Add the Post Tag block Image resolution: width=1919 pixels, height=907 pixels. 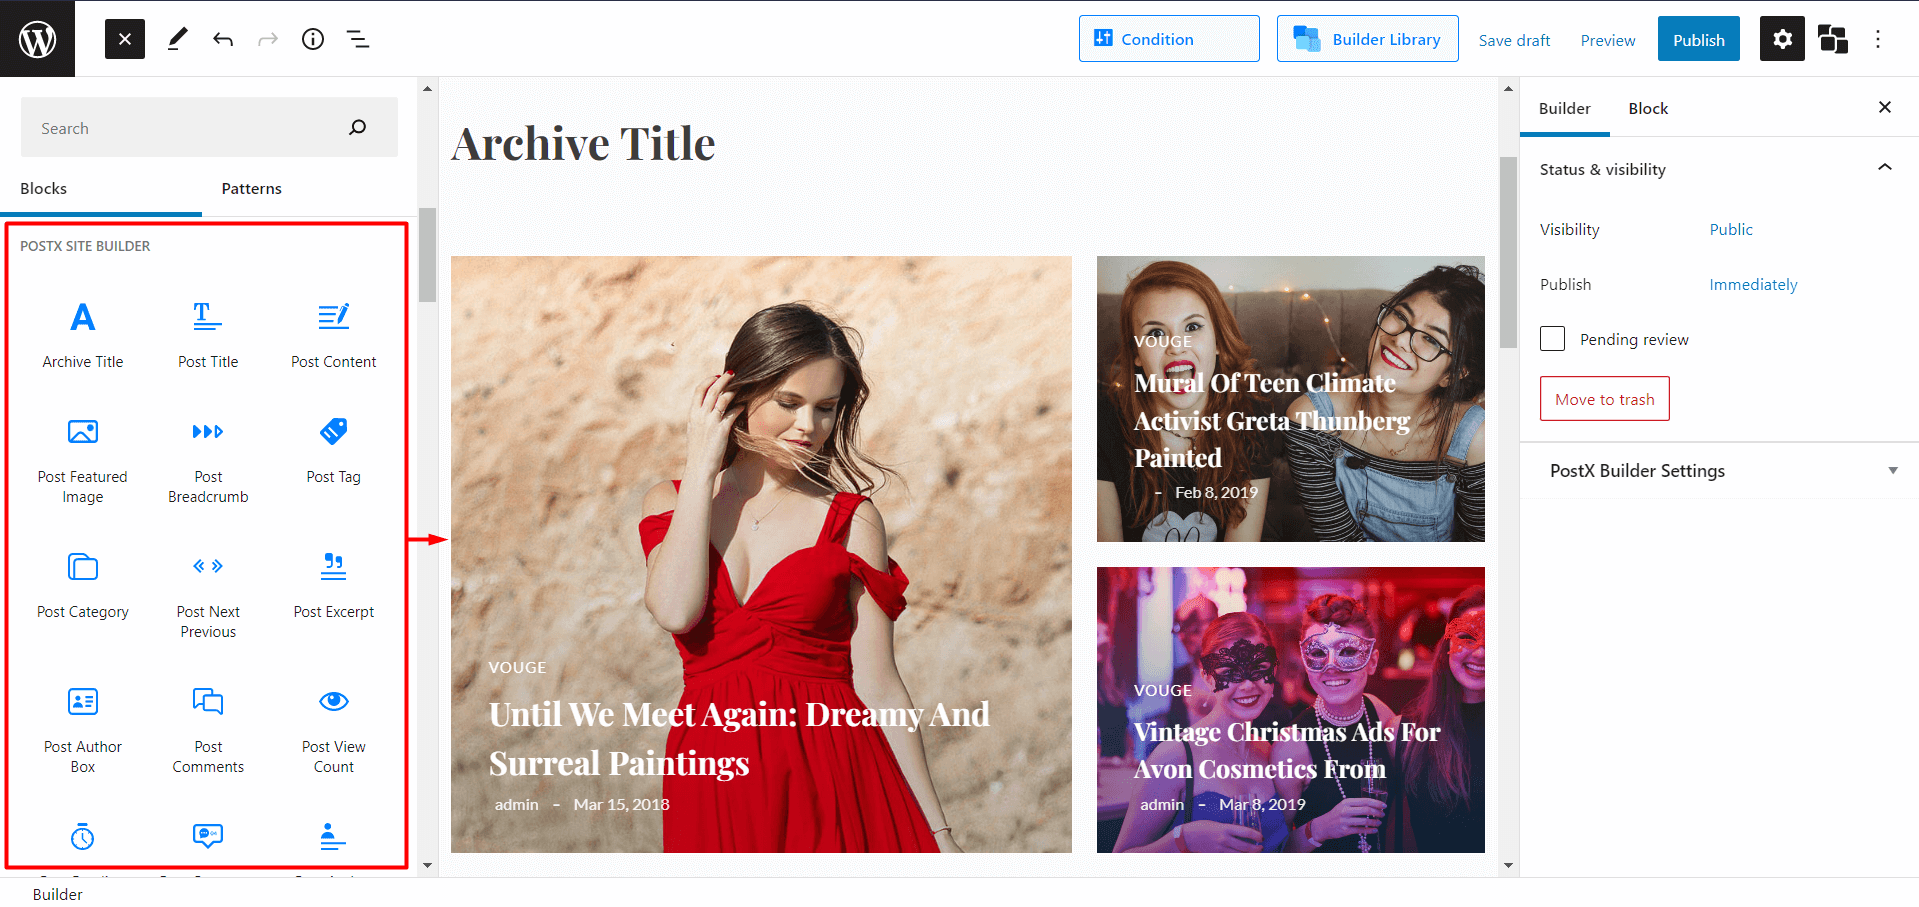(333, 445)
